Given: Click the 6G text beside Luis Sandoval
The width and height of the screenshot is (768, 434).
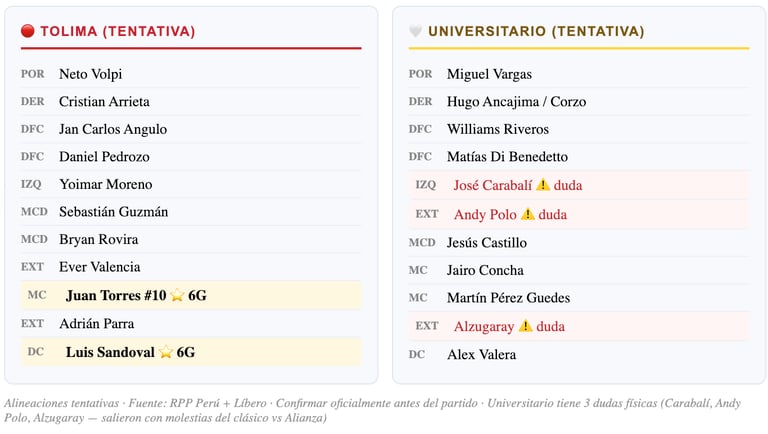Looking at the screenshot, I should click(186, 352).
